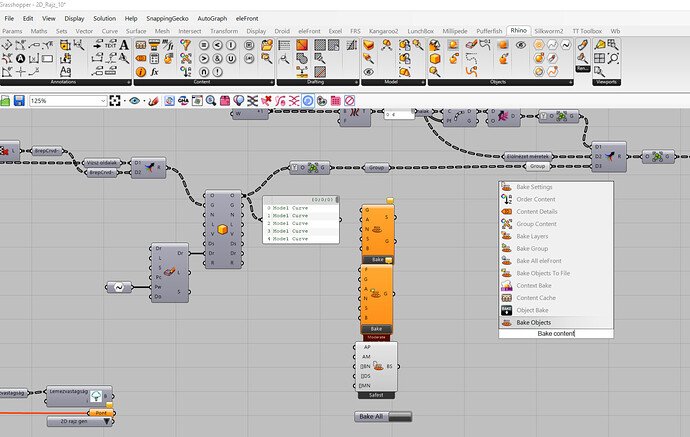
Task: Open the Solution menu
Action: tap(104, 18)
